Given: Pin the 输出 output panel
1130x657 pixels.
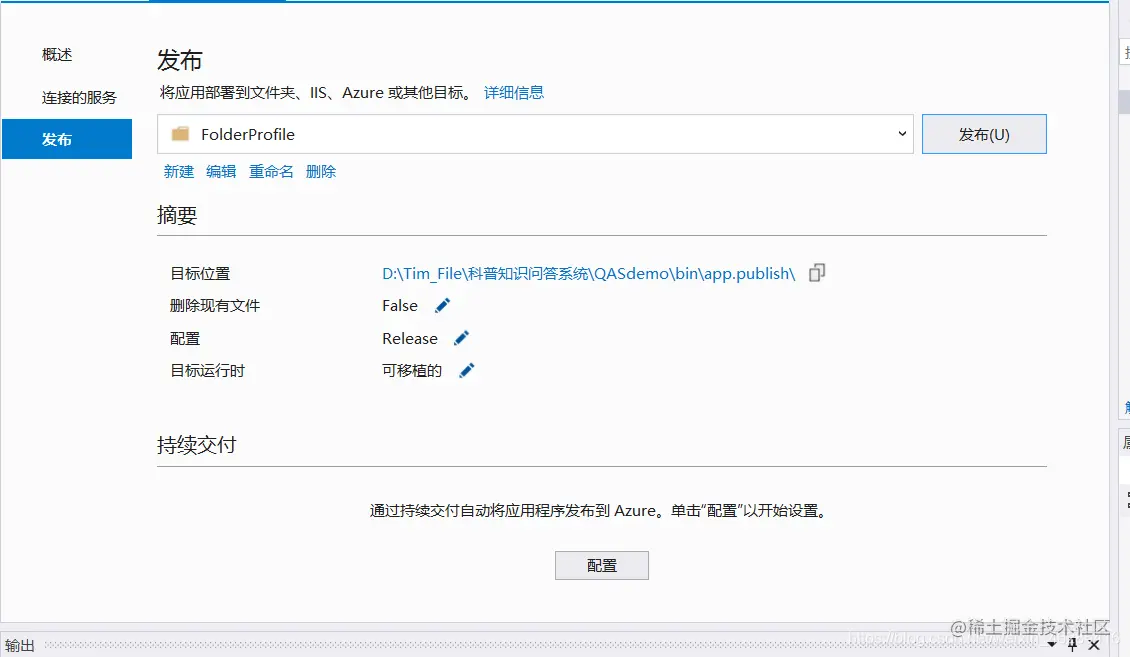Looking at the screenshot, I should click(x=1072, y=645).
